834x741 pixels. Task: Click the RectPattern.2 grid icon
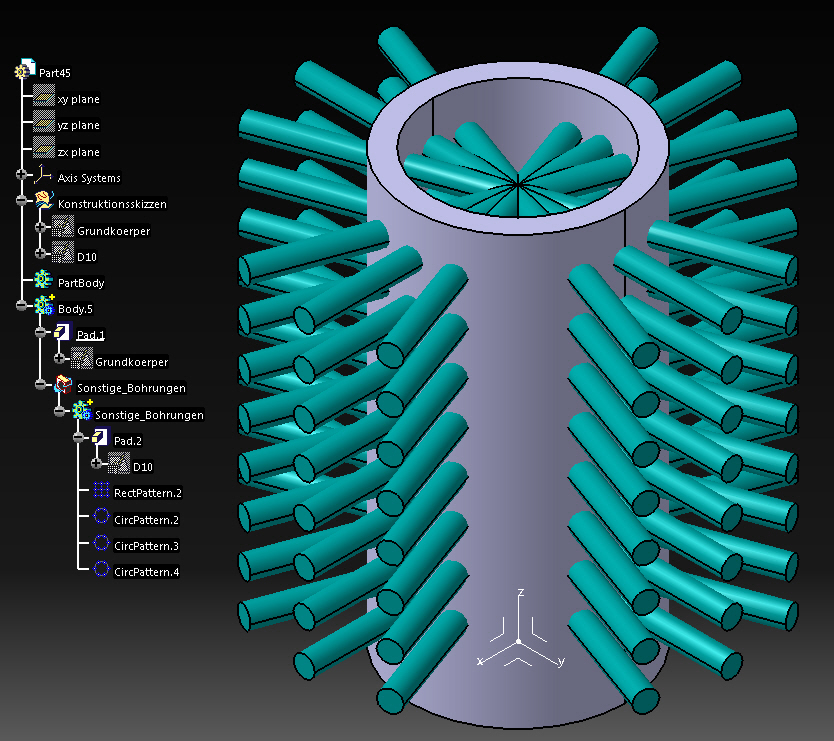click(x=101, y=489)
